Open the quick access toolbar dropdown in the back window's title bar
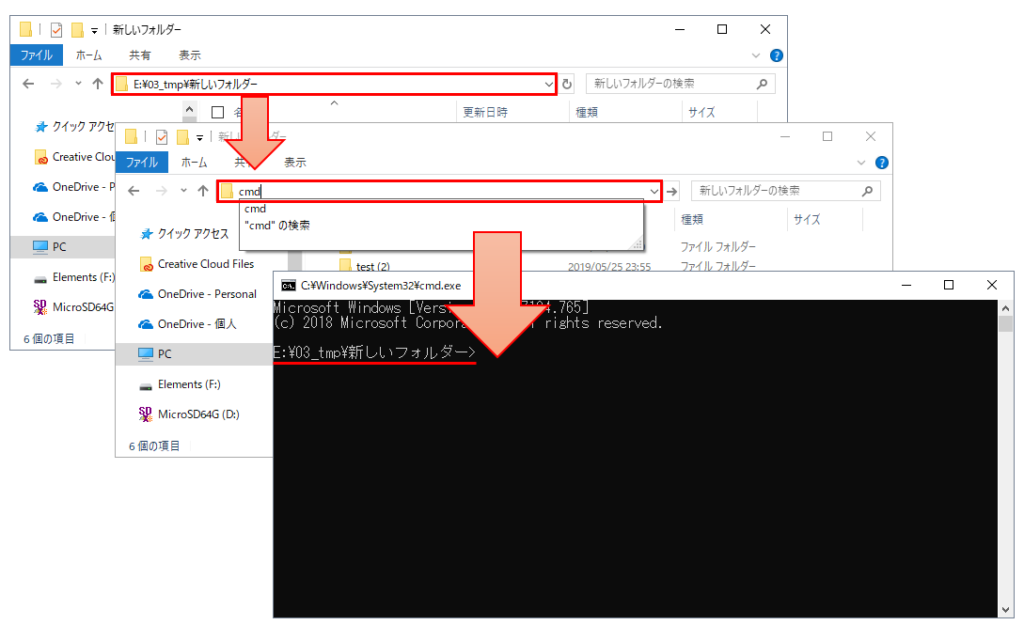1024x625 pixels. 94,30
